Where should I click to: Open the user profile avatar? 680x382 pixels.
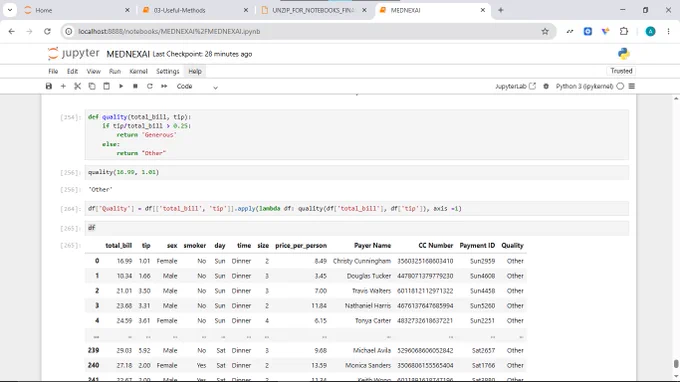(x=650, y=31)
